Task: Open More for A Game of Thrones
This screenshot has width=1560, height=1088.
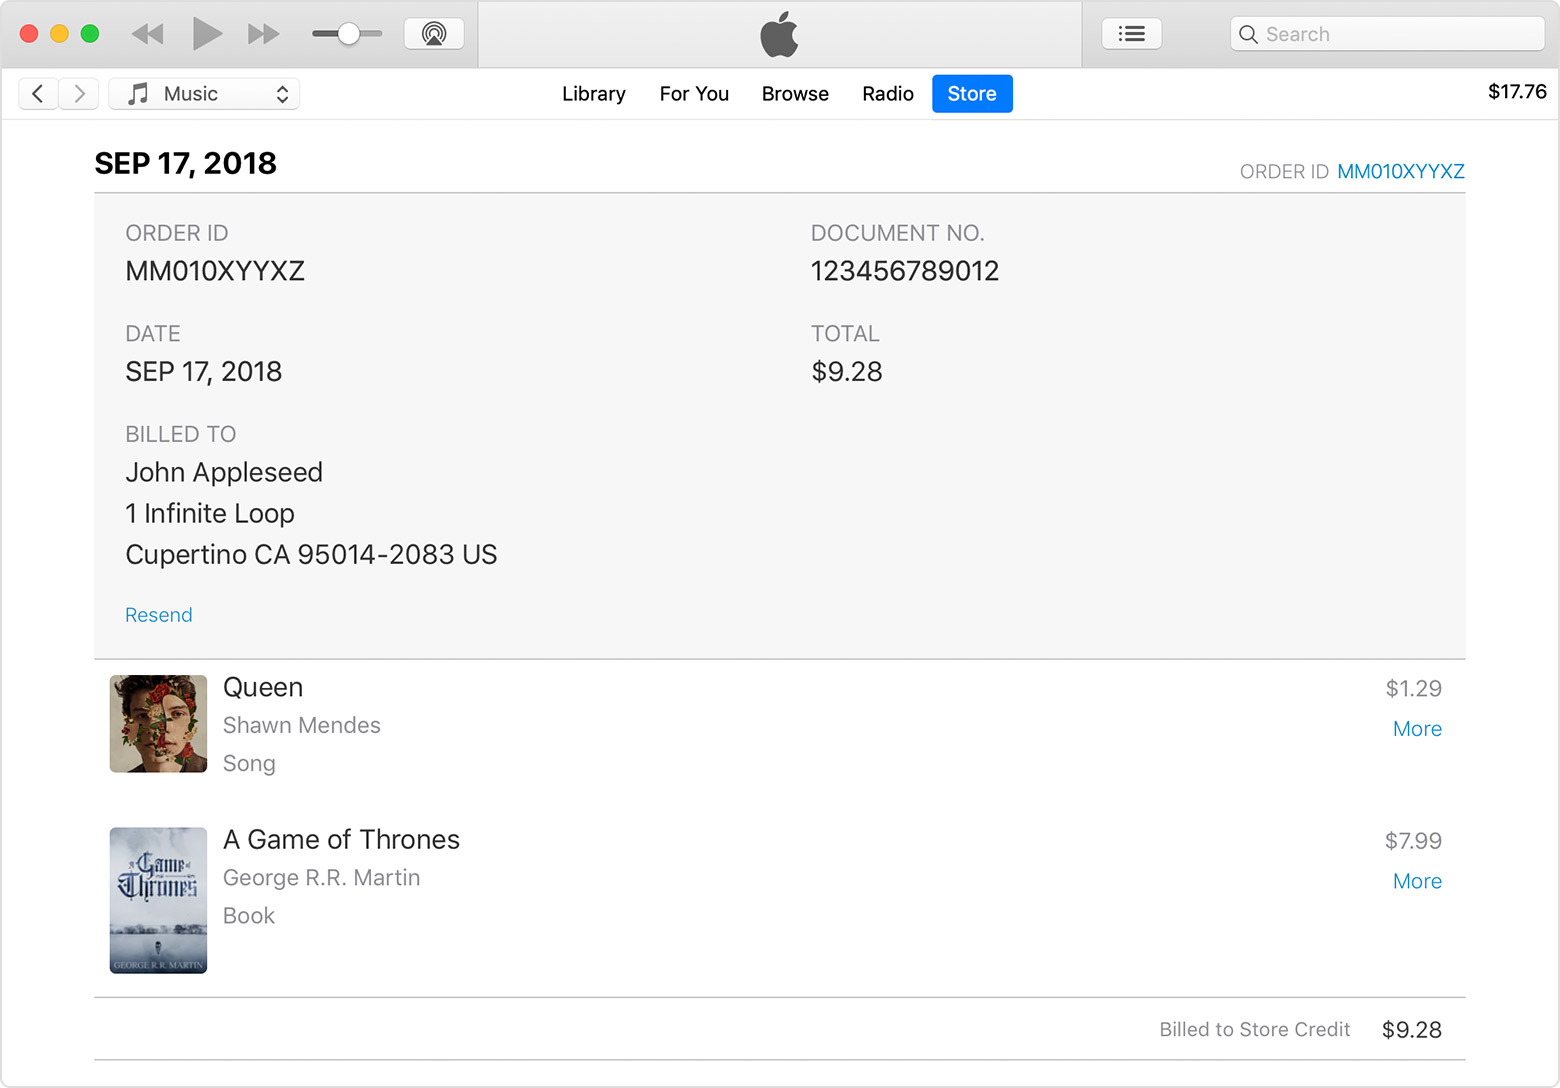Action: click(x=1417, y=881)
